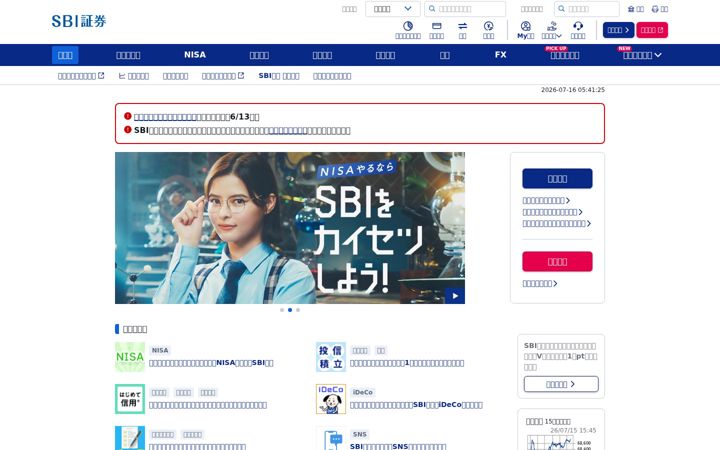720x450 pixels.
Task: Click the outlined button in the SBI points card
Action: pos(561,384)
